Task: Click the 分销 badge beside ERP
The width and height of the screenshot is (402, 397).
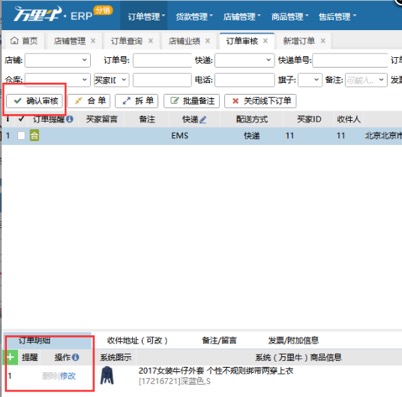Action: click(103, 10)
